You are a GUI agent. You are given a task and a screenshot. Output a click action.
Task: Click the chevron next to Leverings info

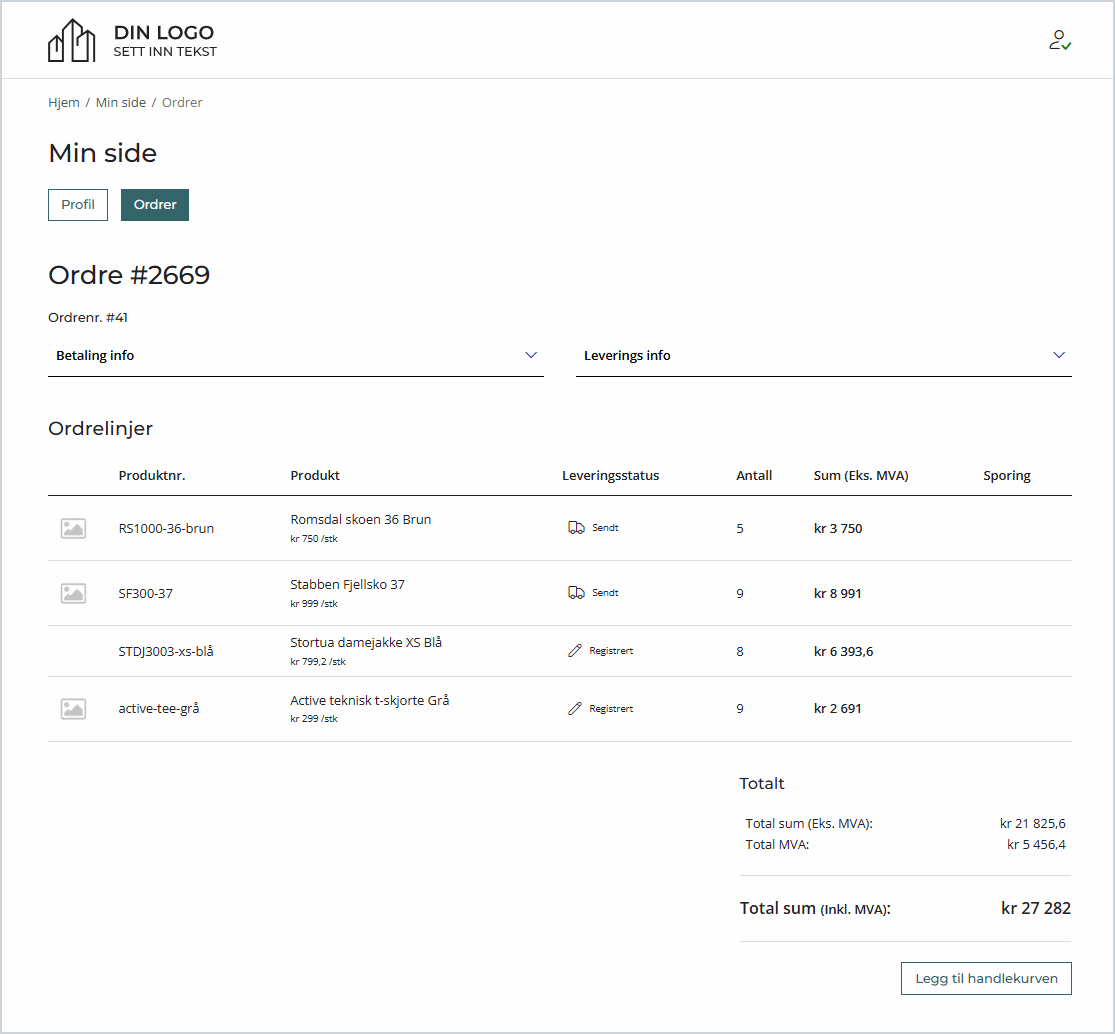click(x=1059, y=356)
